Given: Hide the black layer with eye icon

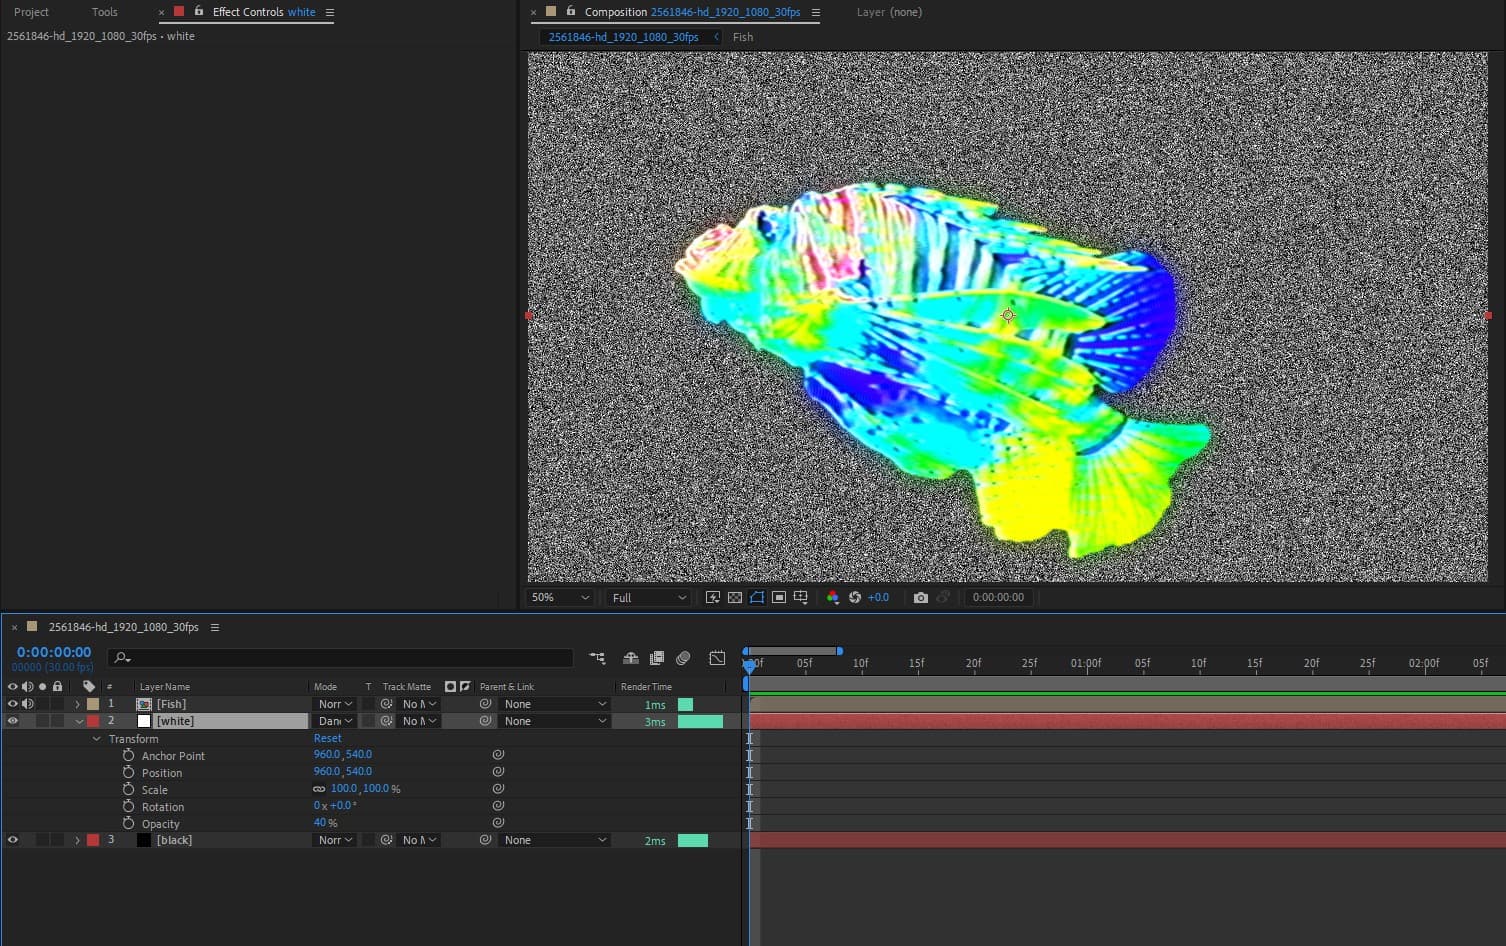Looking at the screenshot, I should 13,840.
